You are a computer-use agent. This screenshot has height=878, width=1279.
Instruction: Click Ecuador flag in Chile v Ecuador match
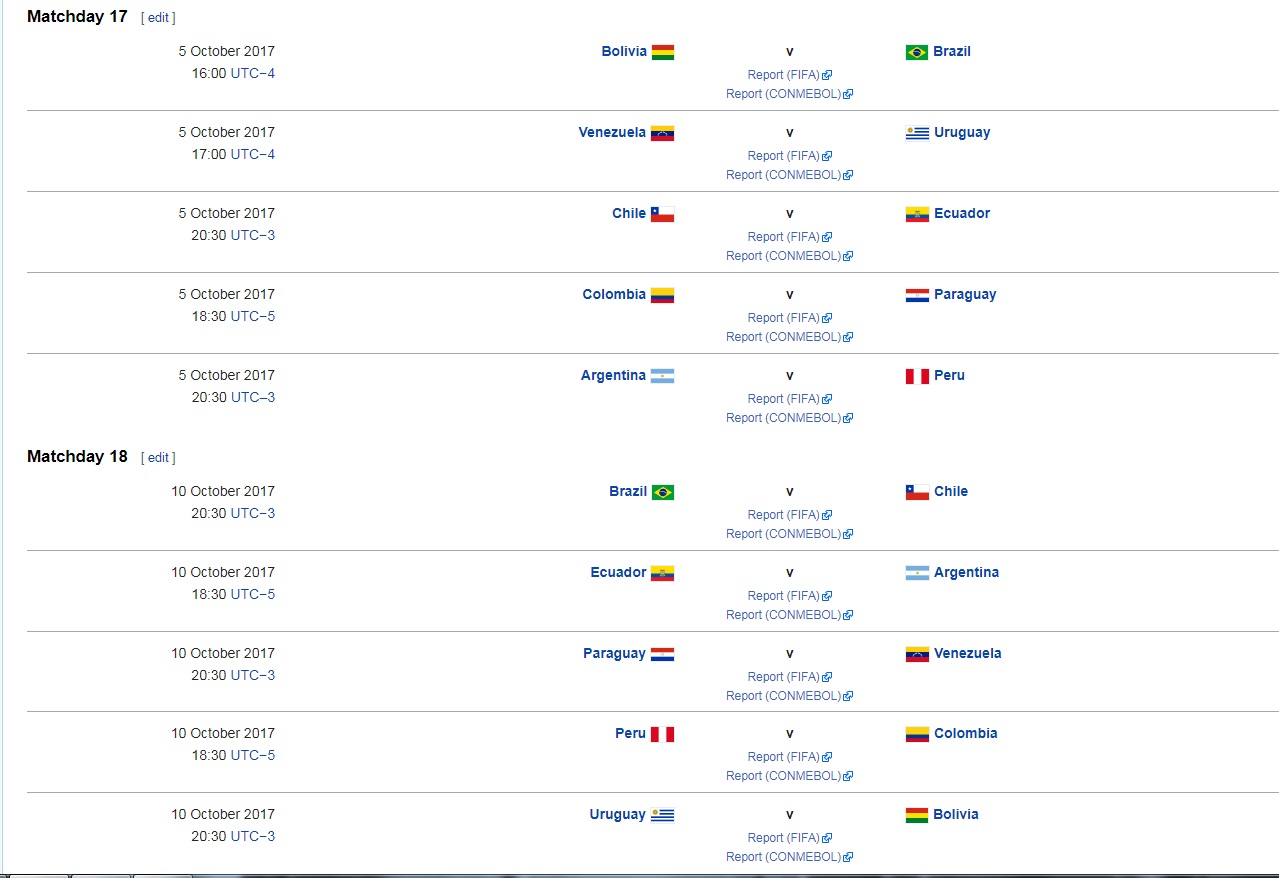click(x=917, y=214)
